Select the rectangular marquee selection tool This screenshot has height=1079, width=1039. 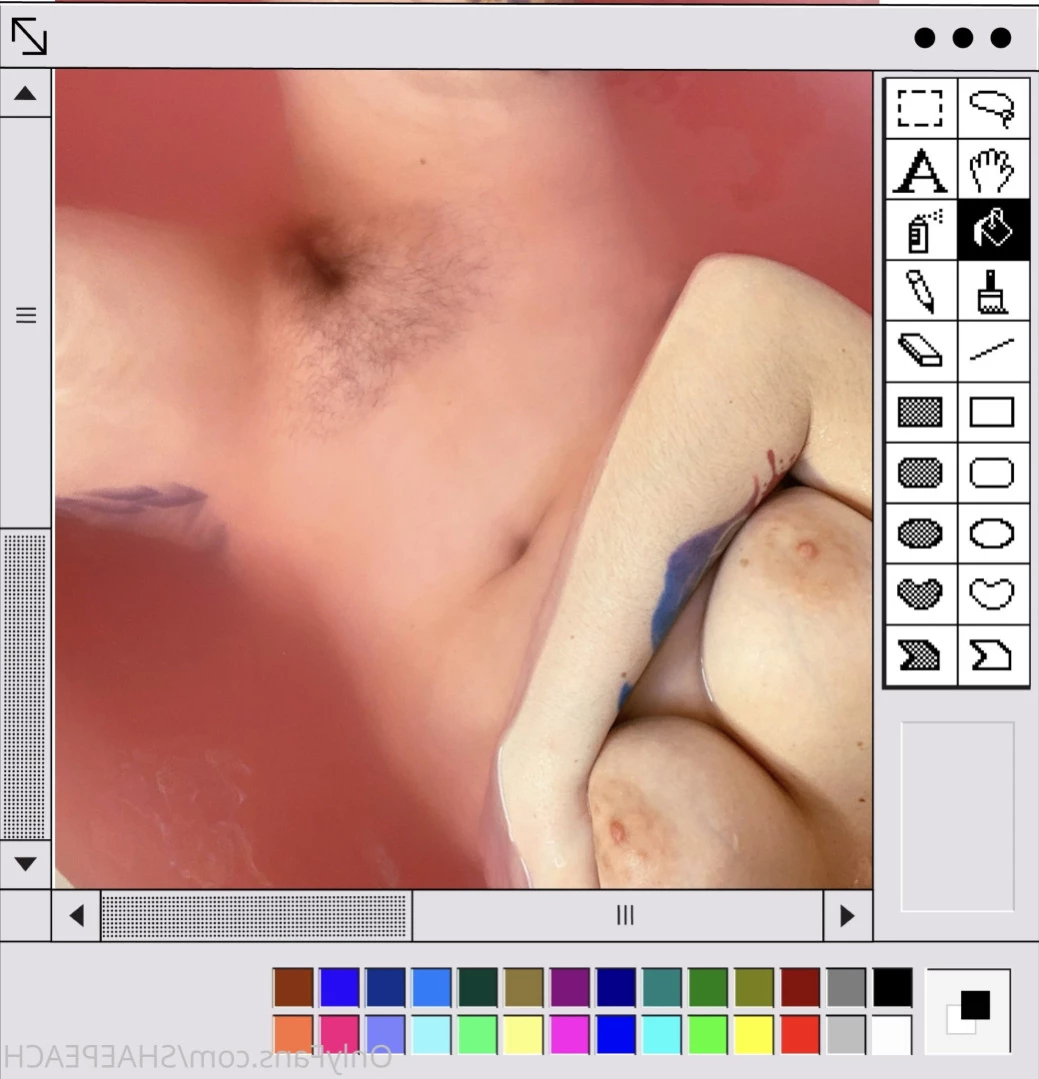(920, 108)
